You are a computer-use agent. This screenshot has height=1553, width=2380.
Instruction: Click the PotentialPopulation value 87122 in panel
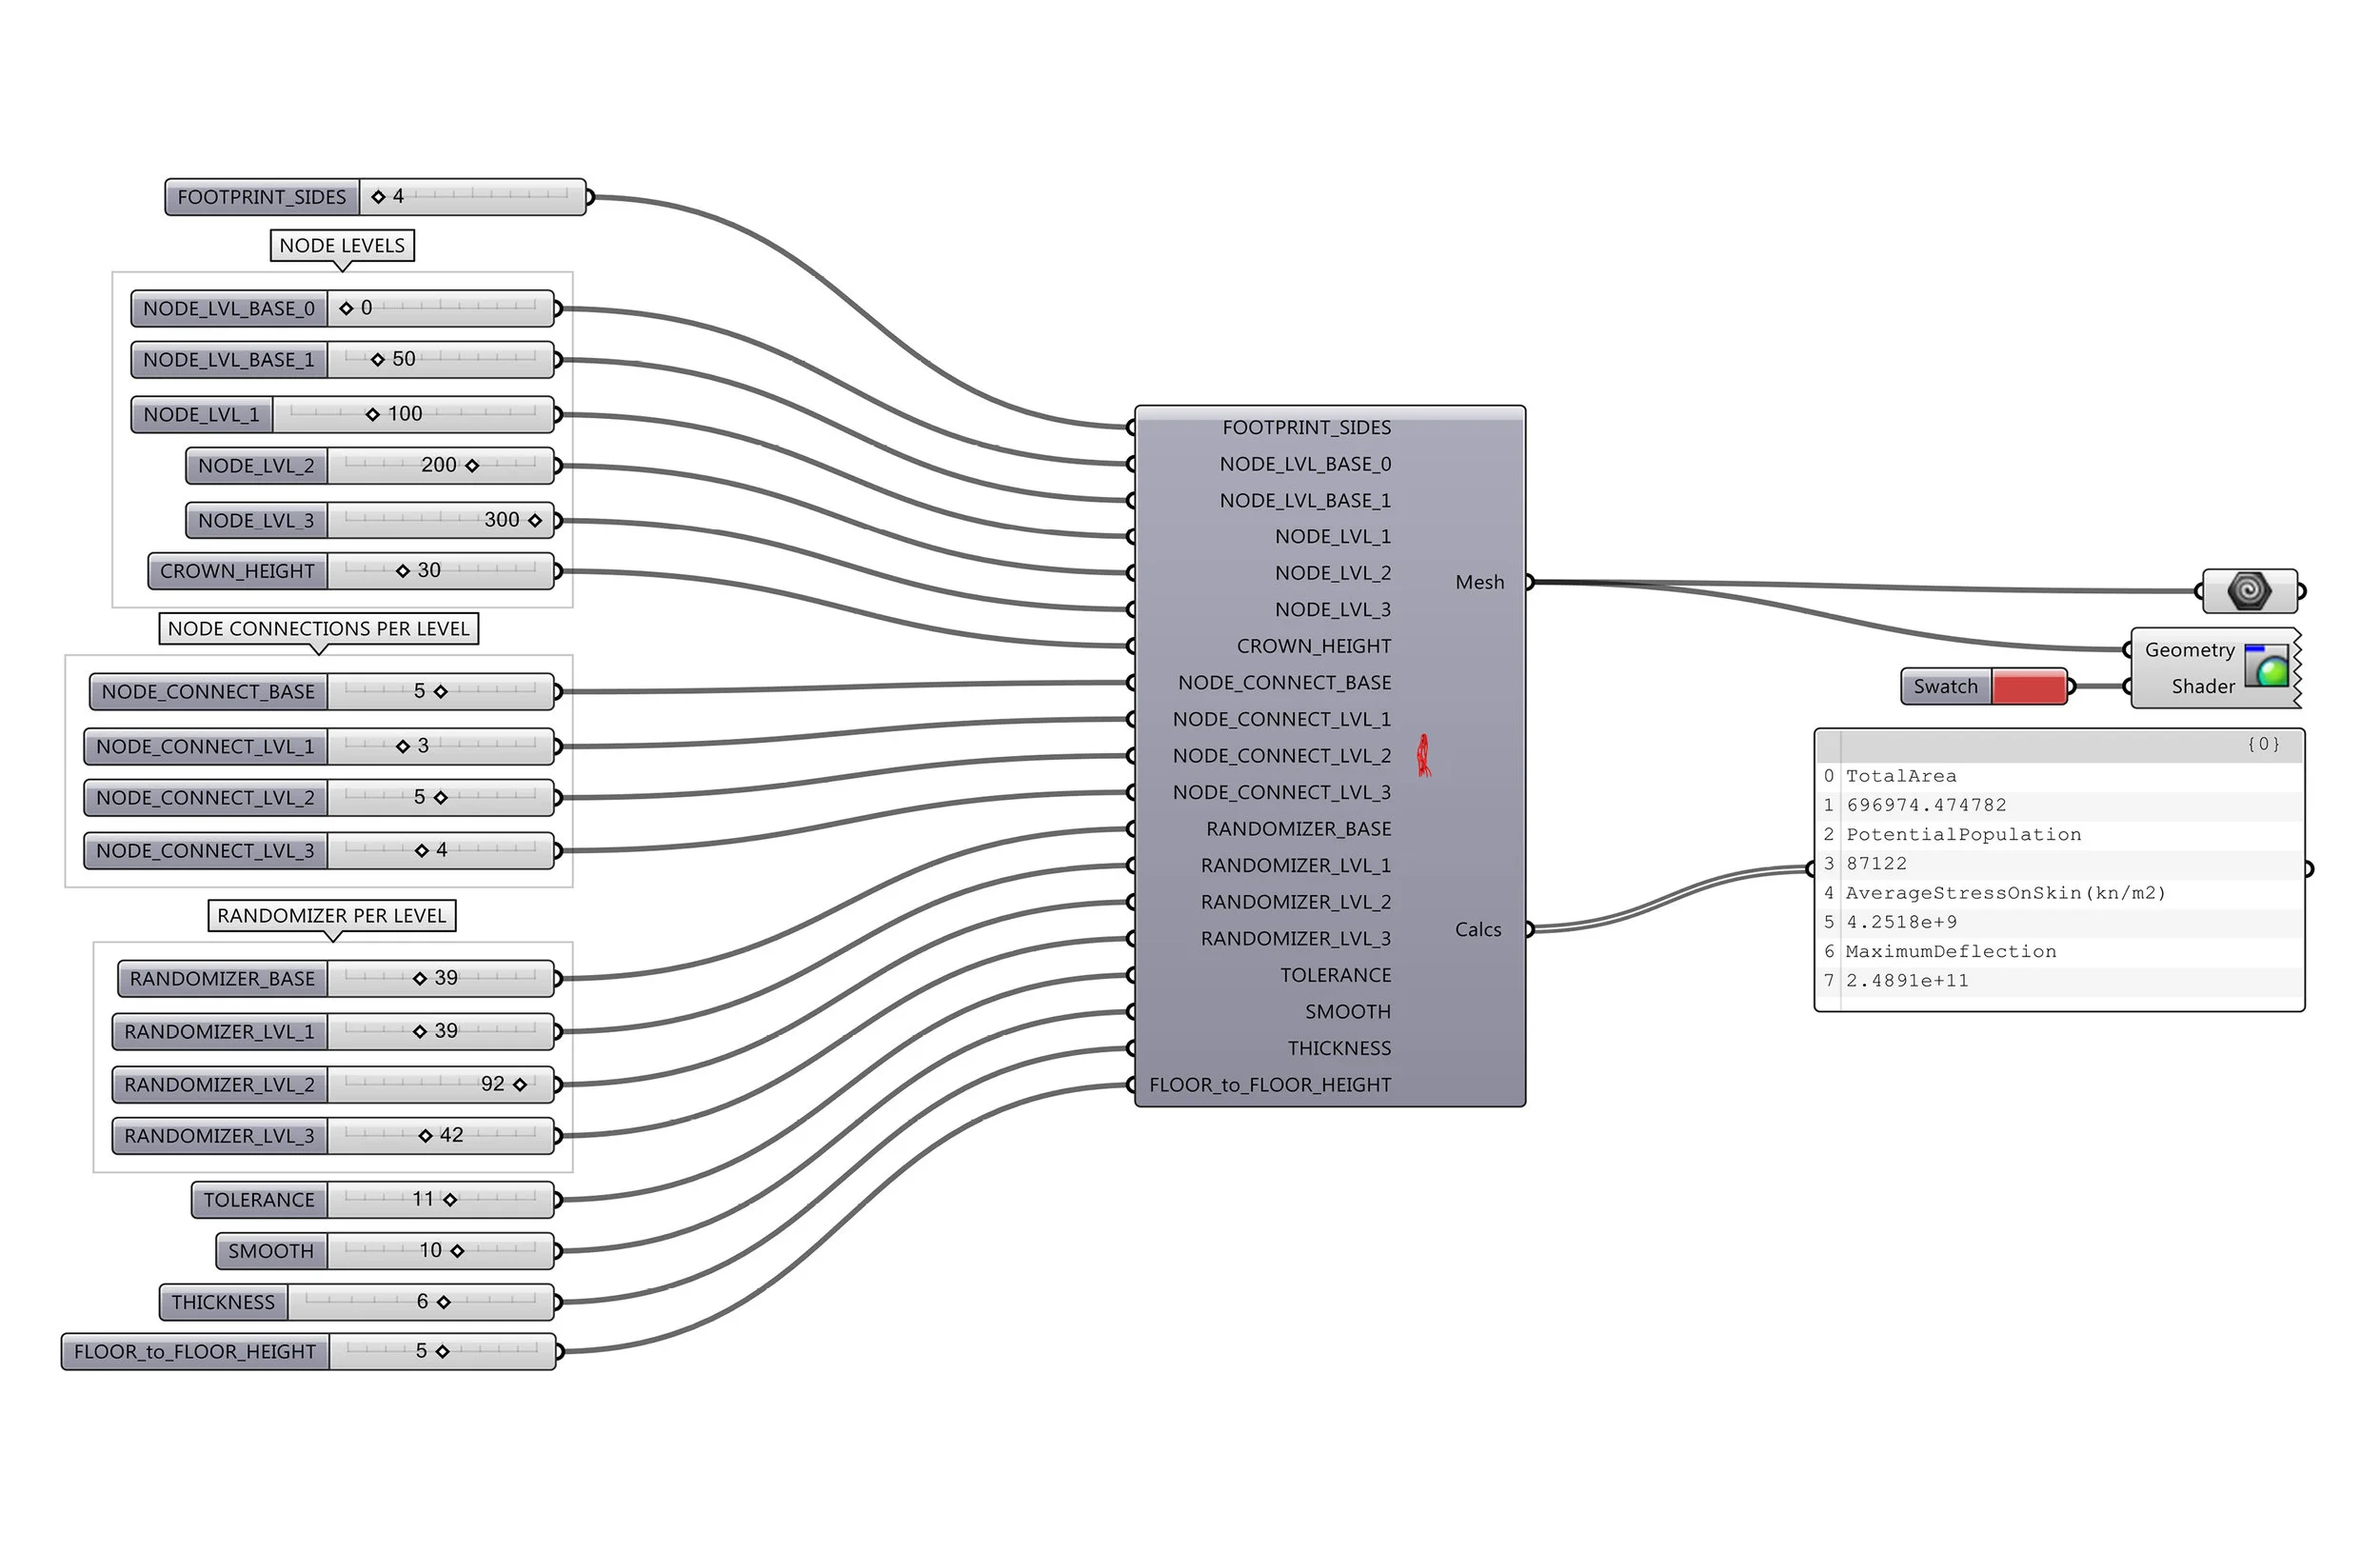[x=1877, y=863]
